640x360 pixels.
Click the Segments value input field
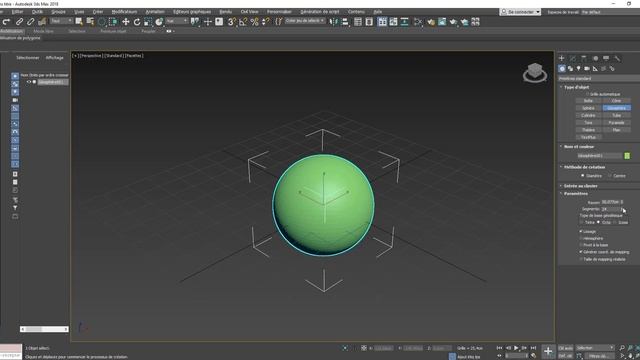(x=610, y=209)
